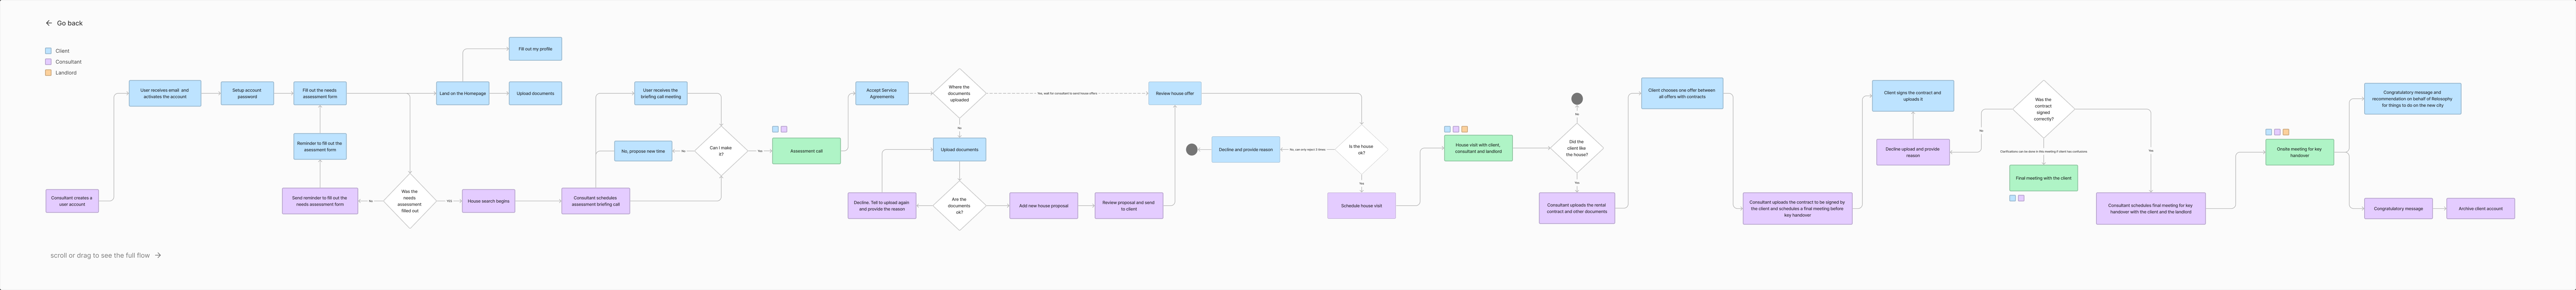Click the purple "Congratulatory message" node beside Archive
2576x290 pixels.
pyautogui.click(x=2398, y=209)
